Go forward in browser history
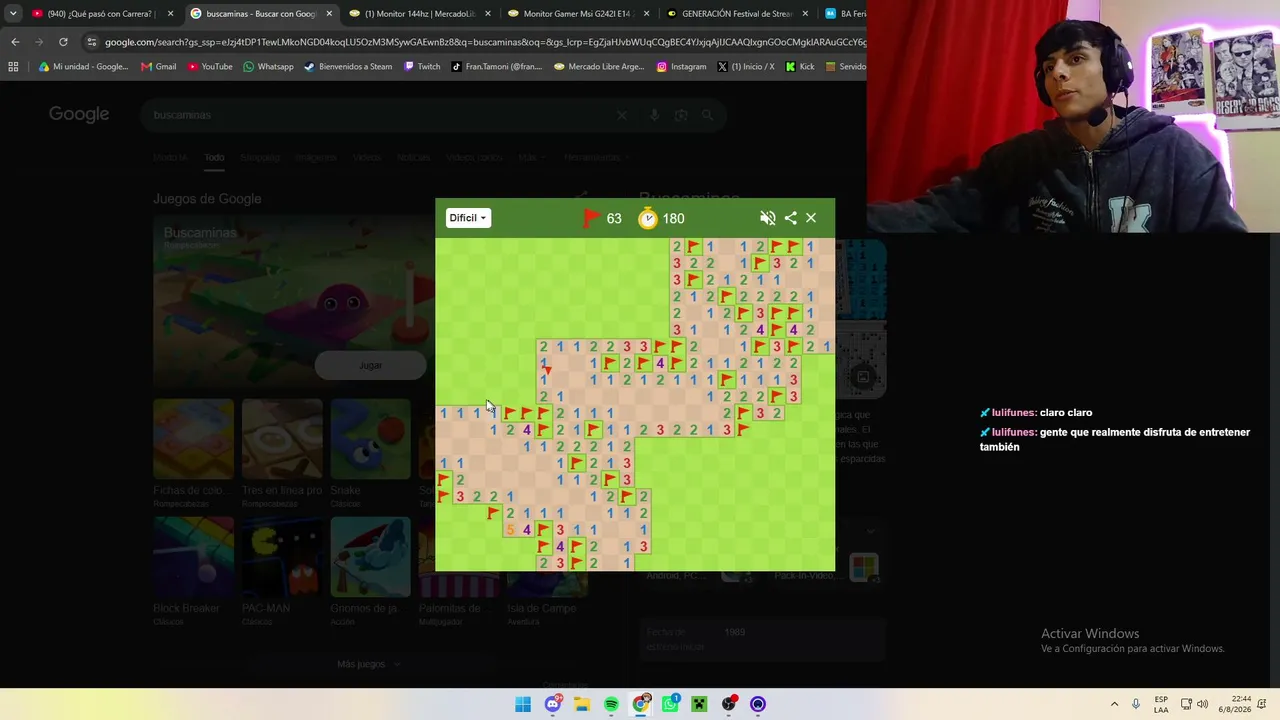 tap(39, 42)
